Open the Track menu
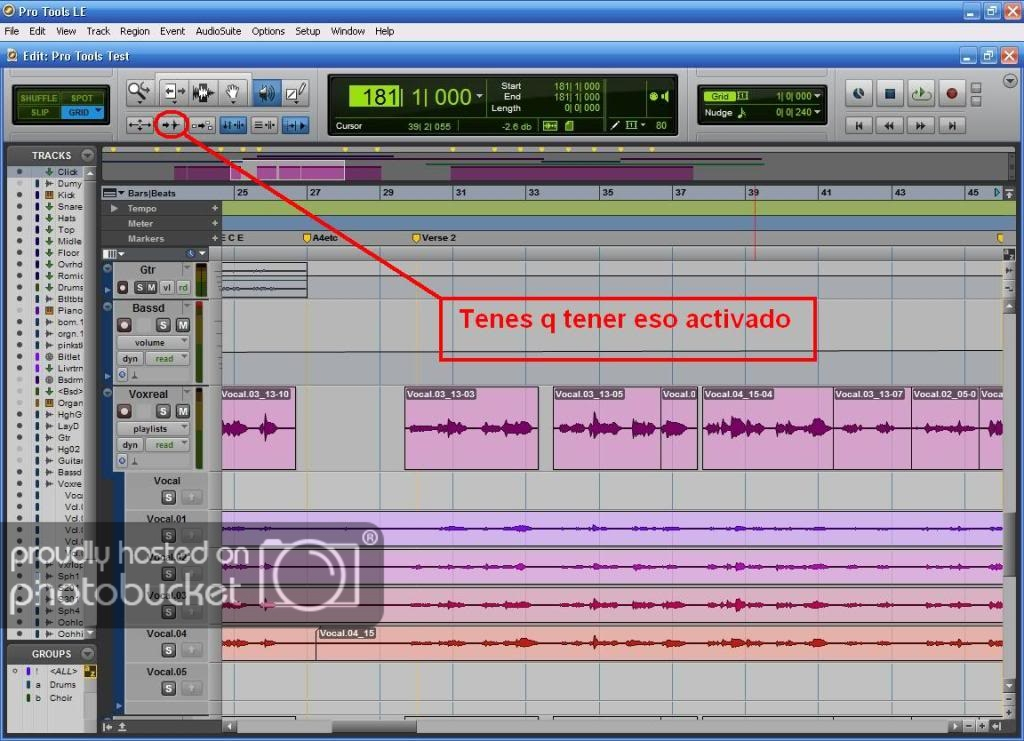Screen dimensions: 1024x741 (98, 31)
